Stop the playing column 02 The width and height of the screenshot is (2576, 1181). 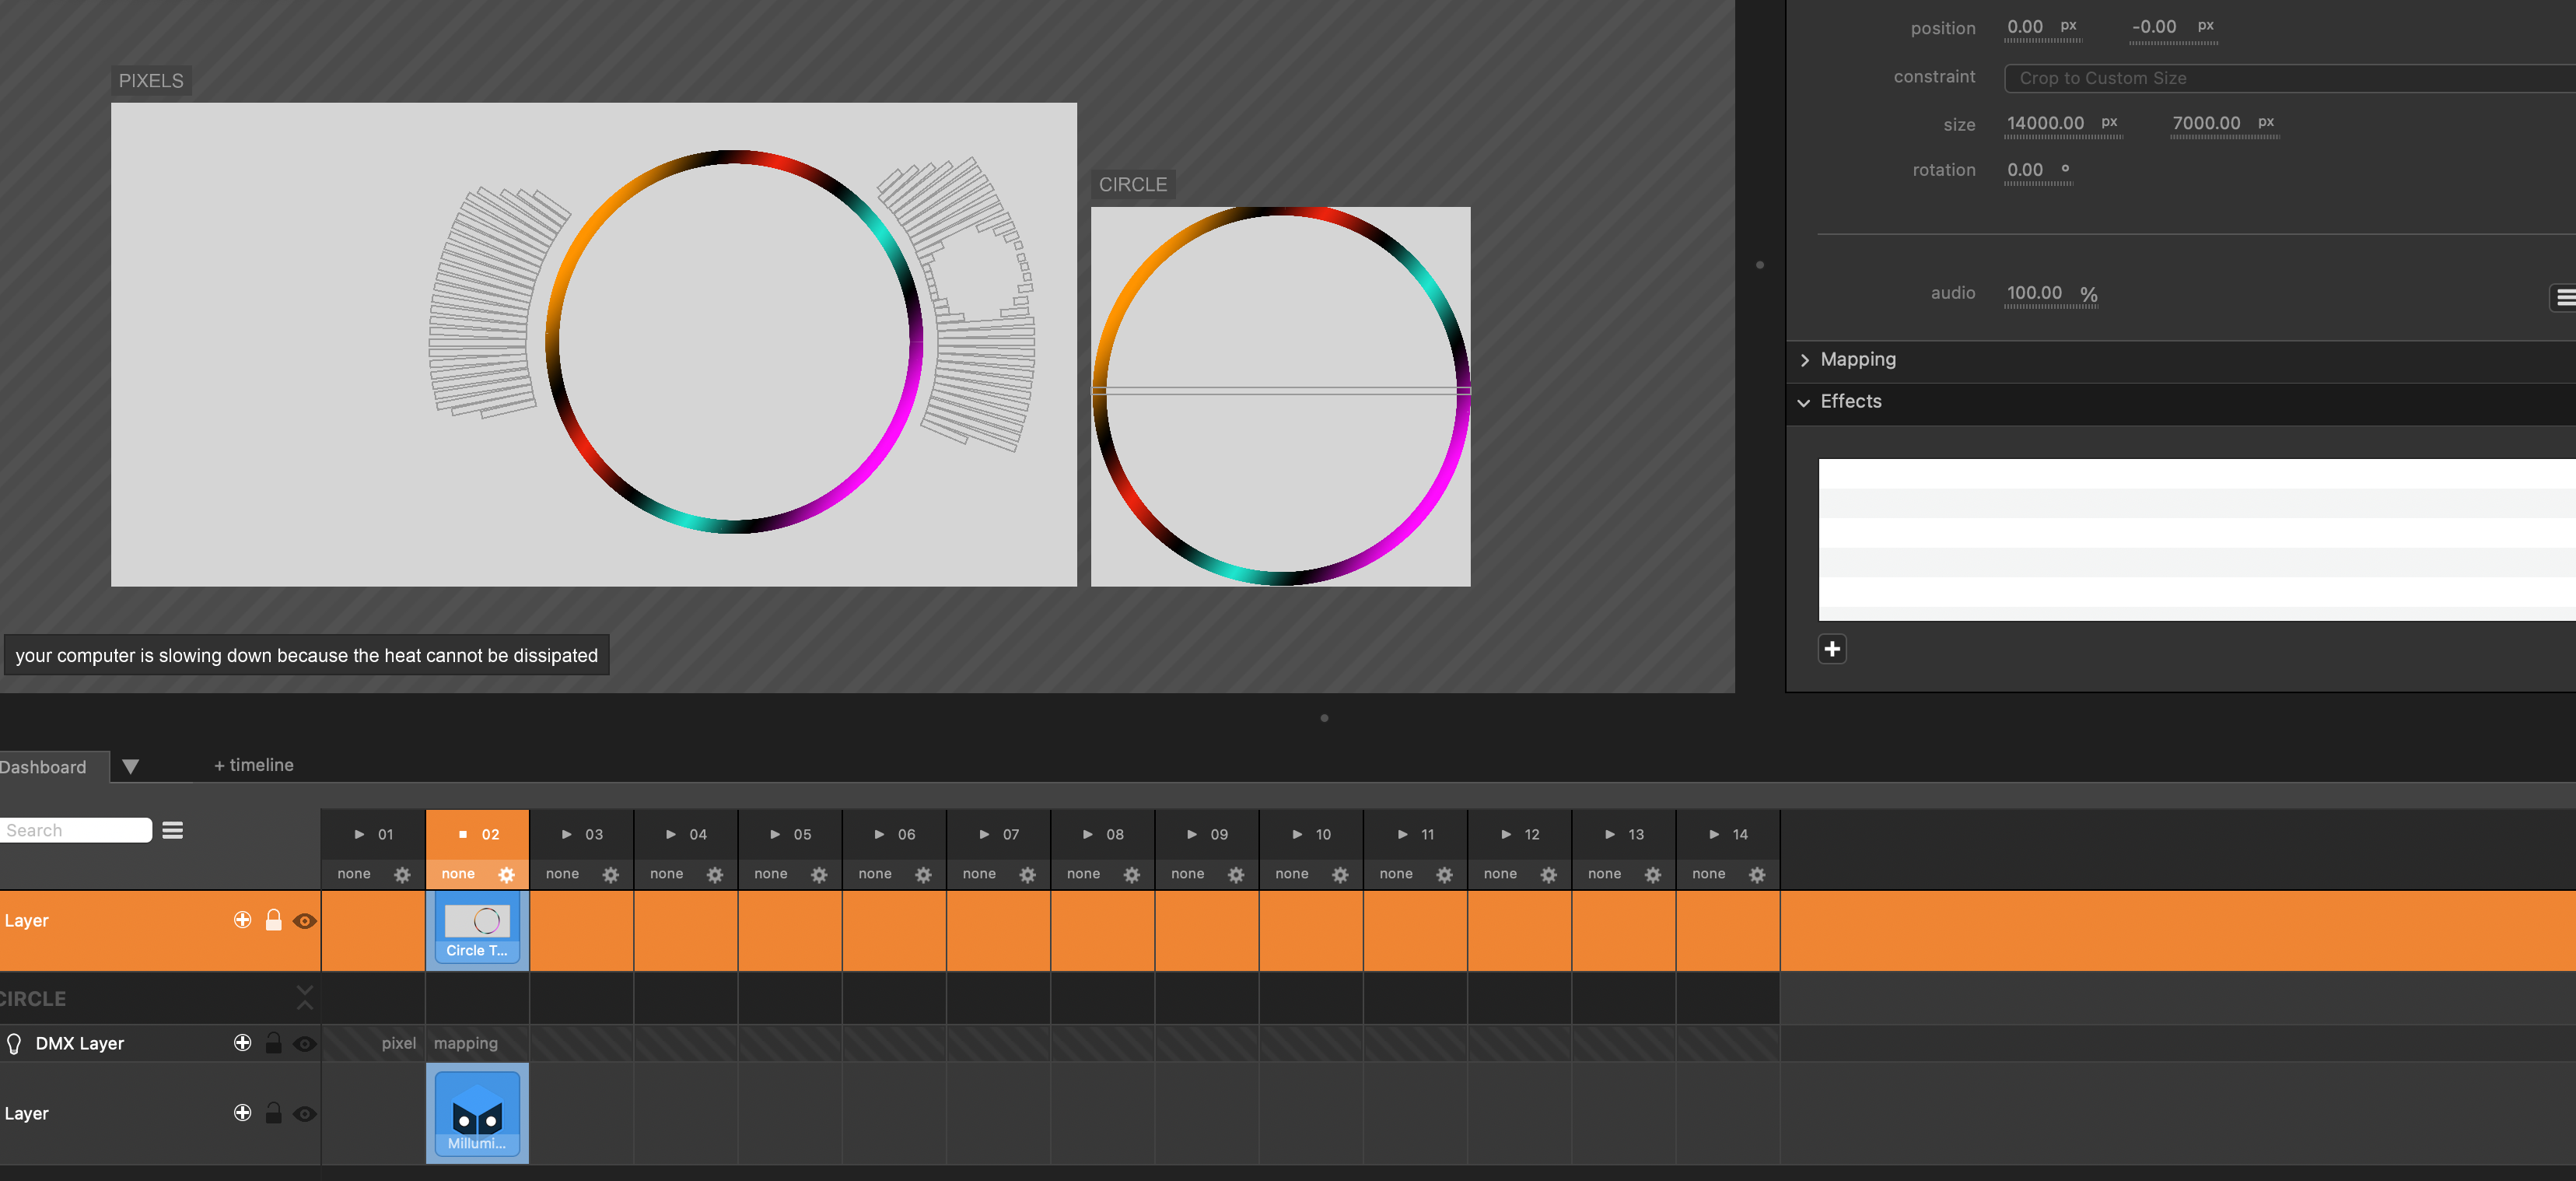(462, 834)
